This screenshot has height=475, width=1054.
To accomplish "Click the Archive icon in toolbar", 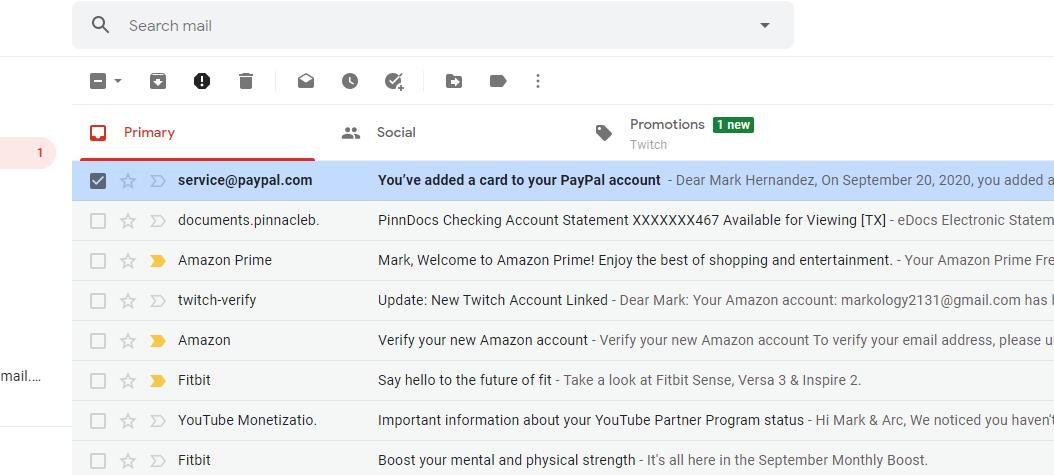I will coord(158,81).
